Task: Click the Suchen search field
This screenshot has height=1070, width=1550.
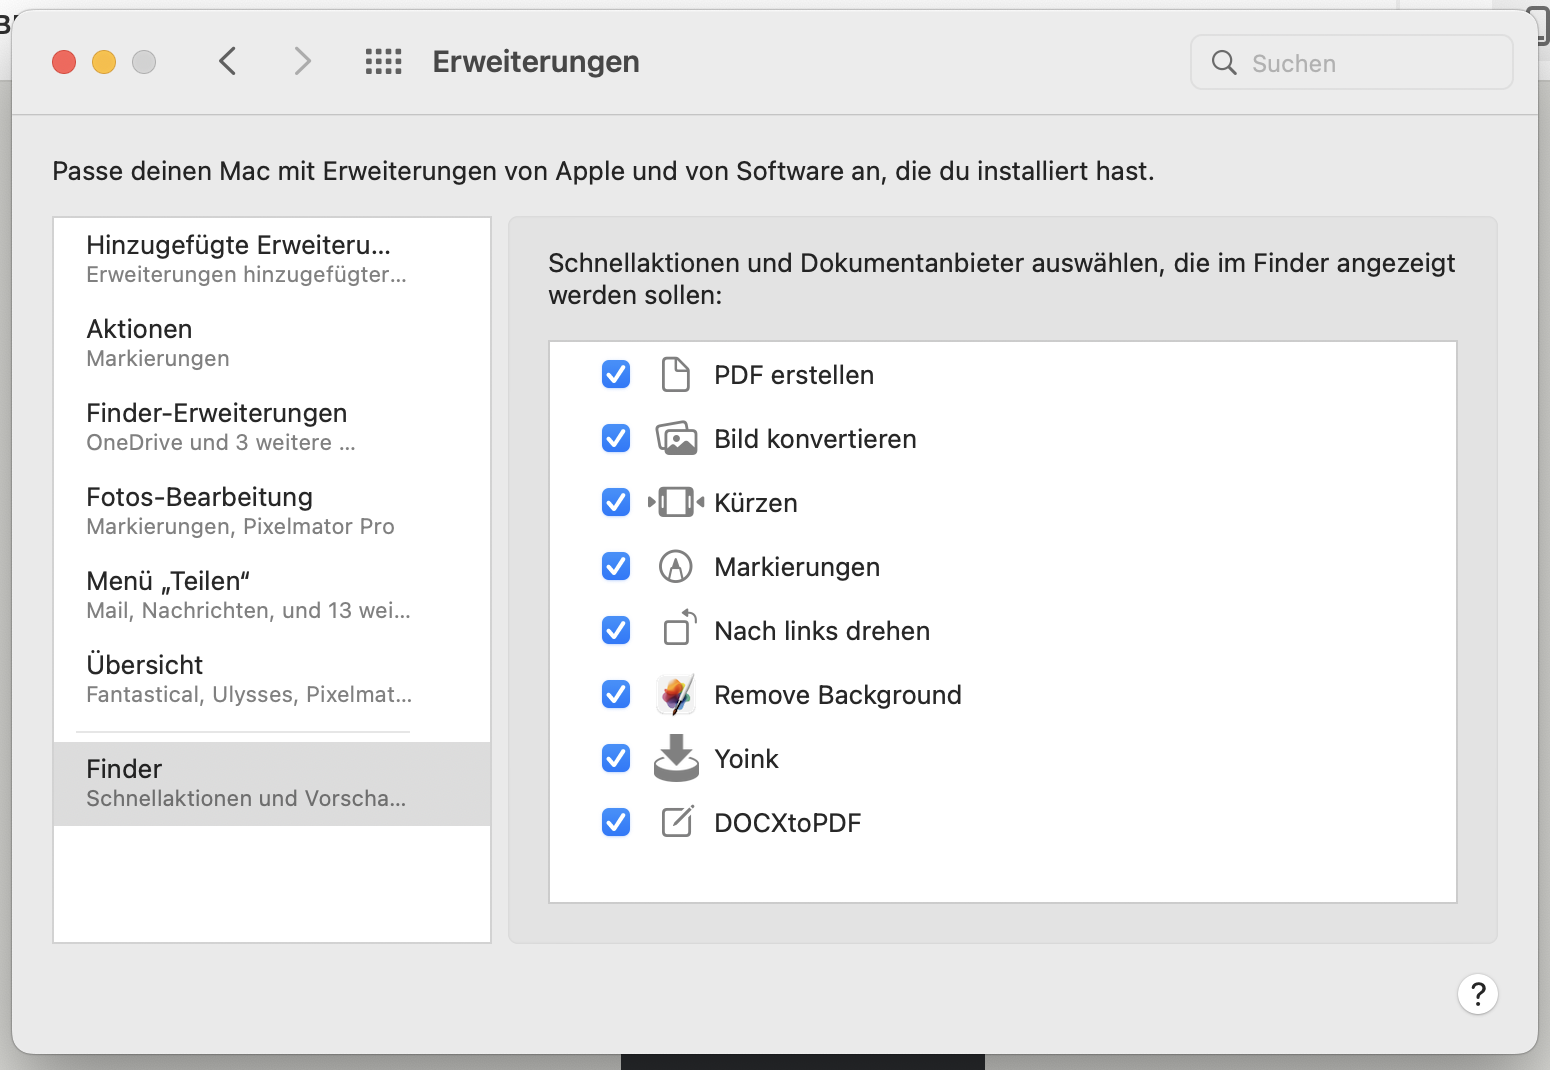Action: 1351,63
